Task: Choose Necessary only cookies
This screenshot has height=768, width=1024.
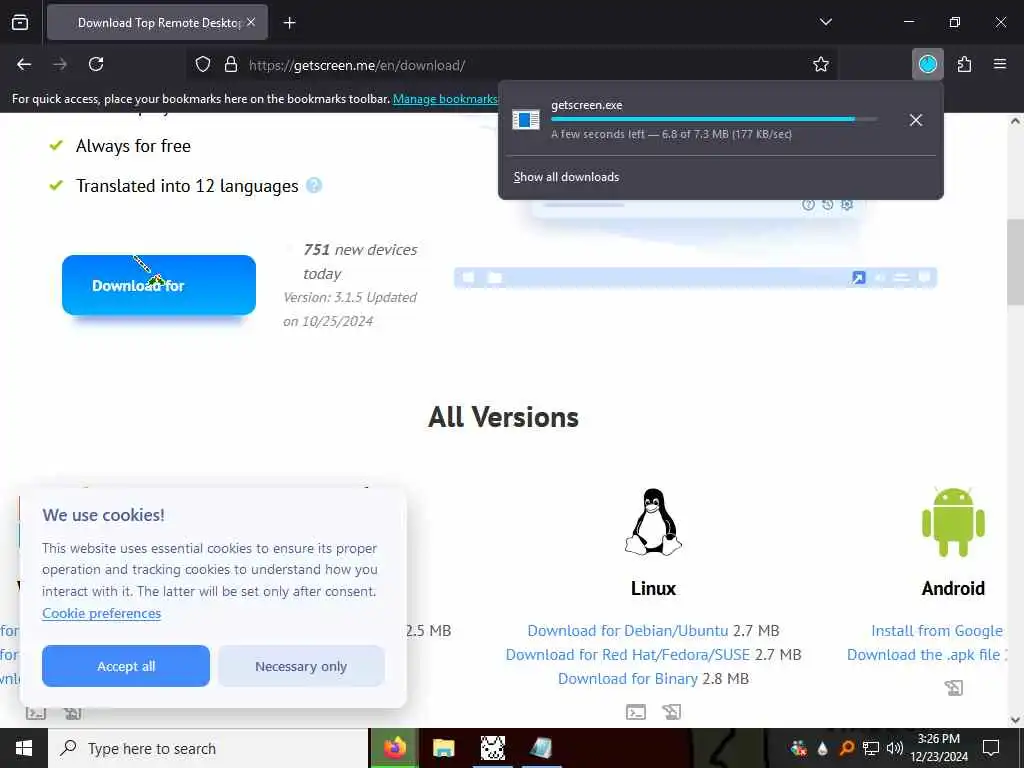Action: [301, 666]
